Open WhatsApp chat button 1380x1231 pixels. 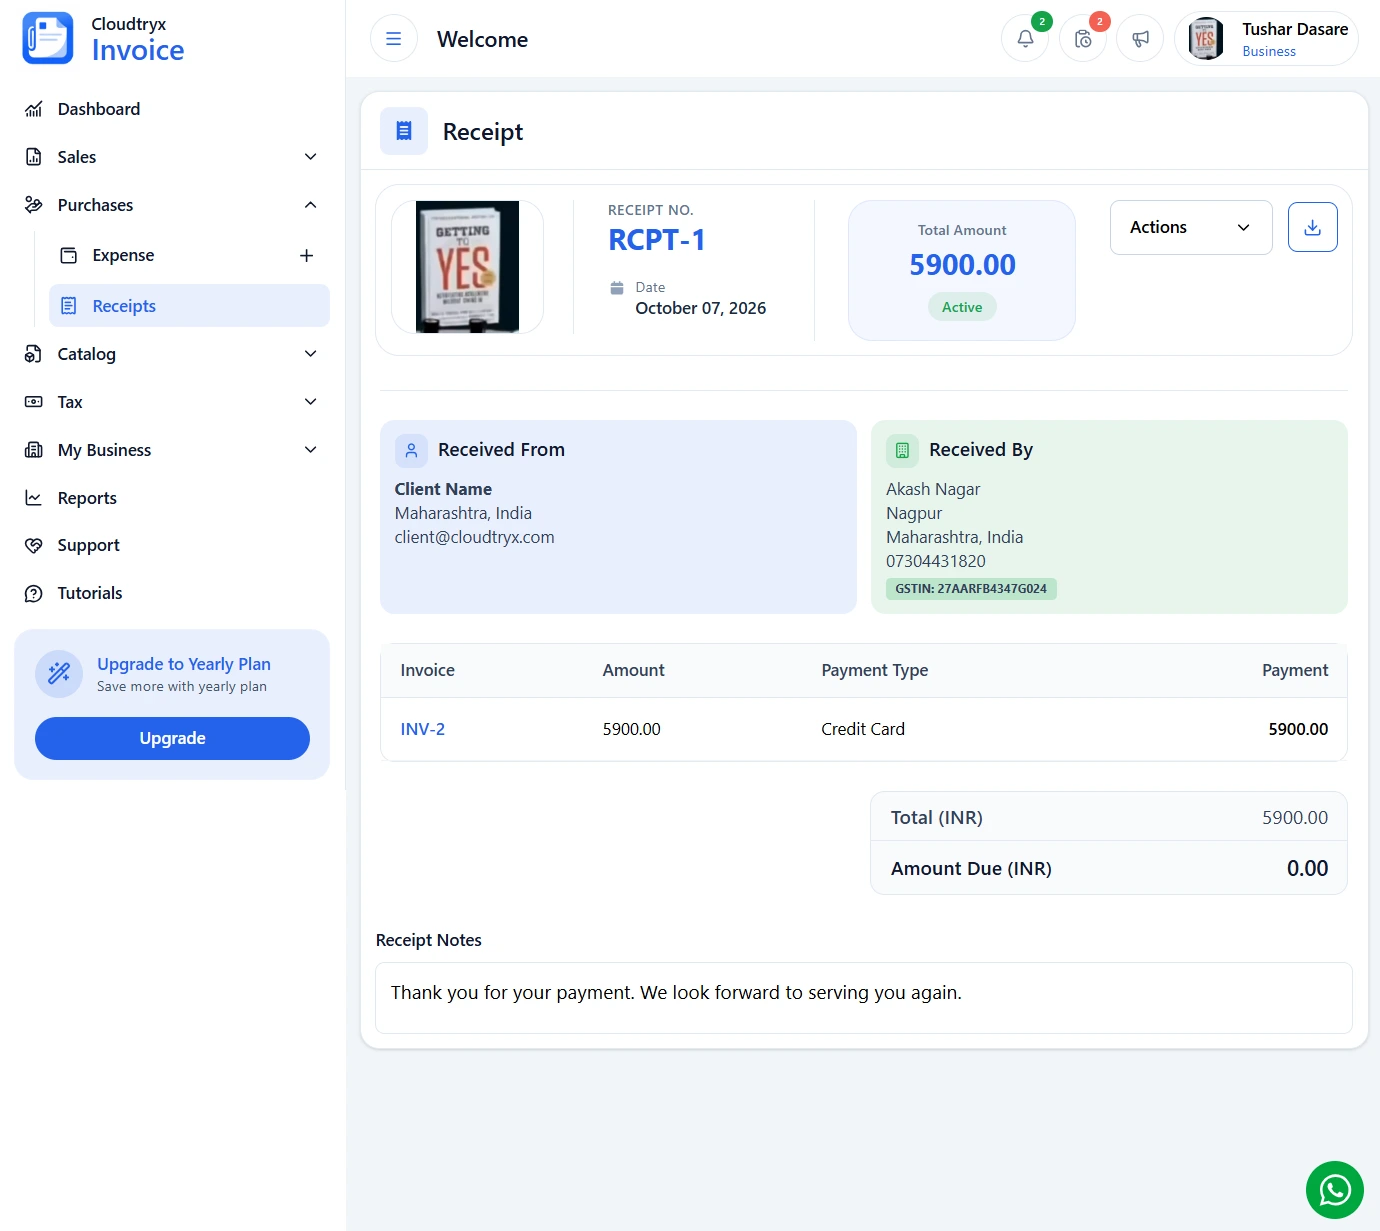(1335, 1190)
